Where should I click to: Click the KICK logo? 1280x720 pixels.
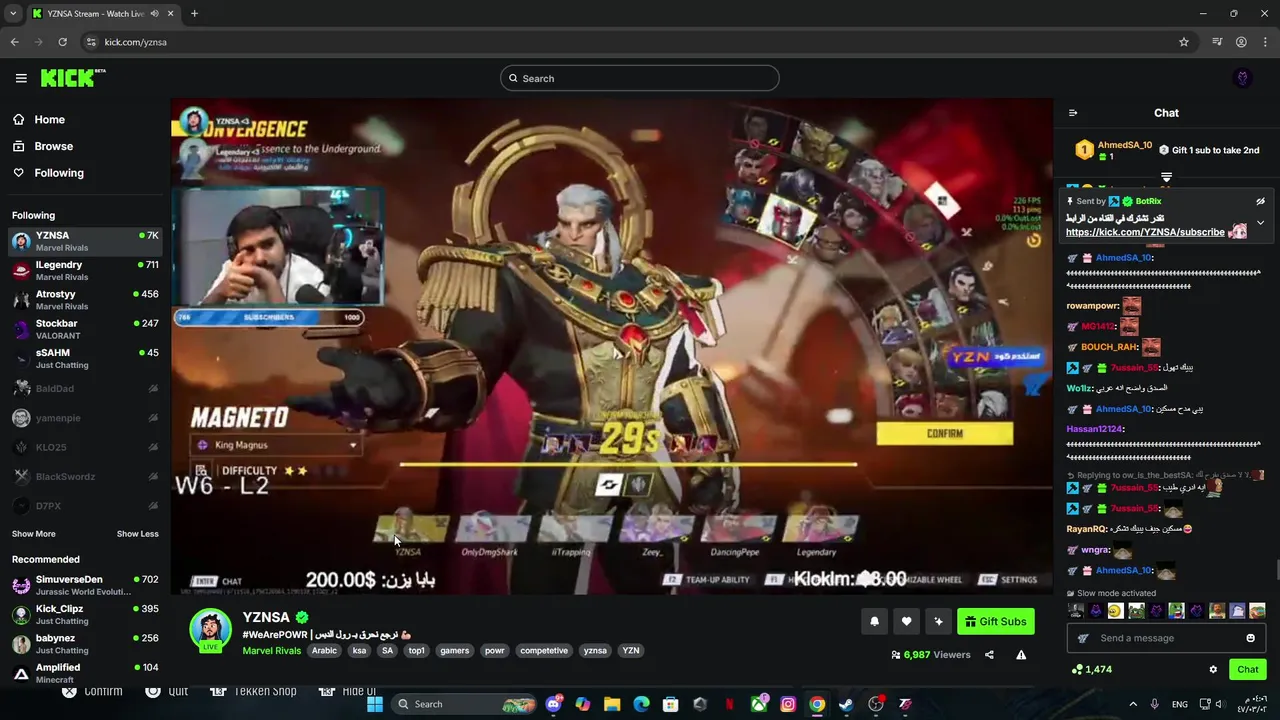click(x=73, y=78)
